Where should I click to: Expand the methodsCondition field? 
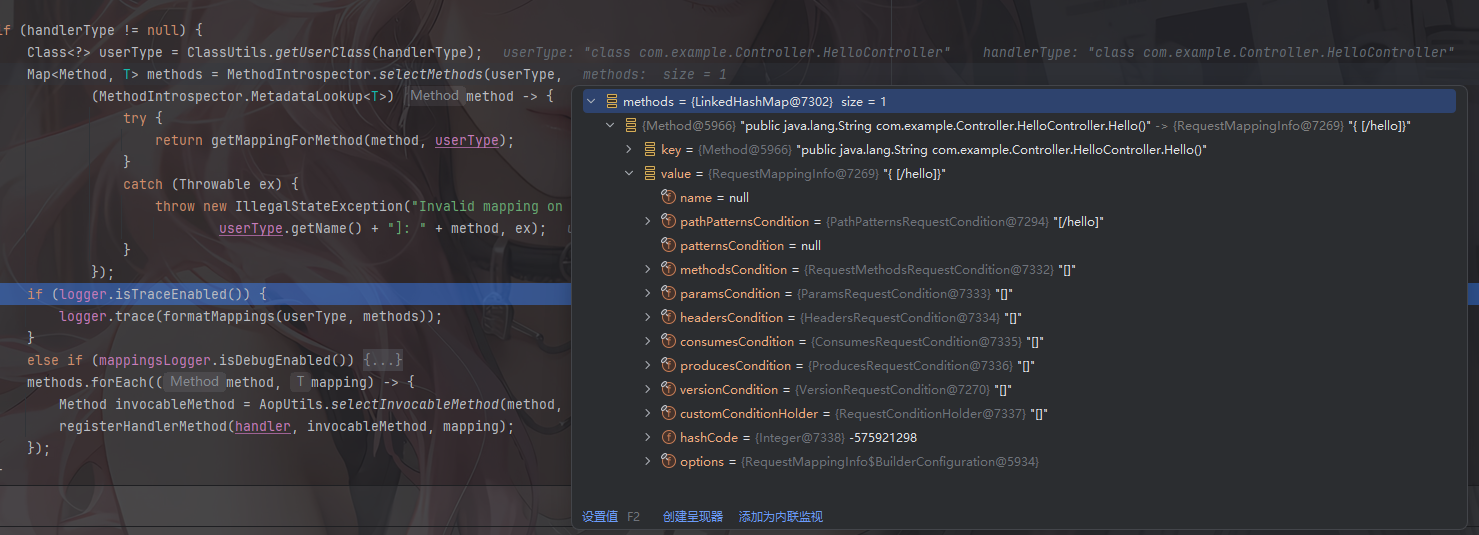(x=648, y=270)
